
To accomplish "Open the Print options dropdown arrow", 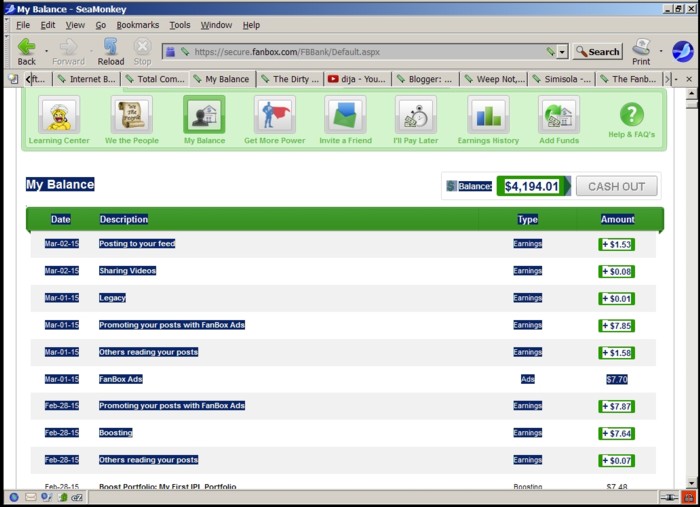I will pyautogui.click(x=661, y=51).
